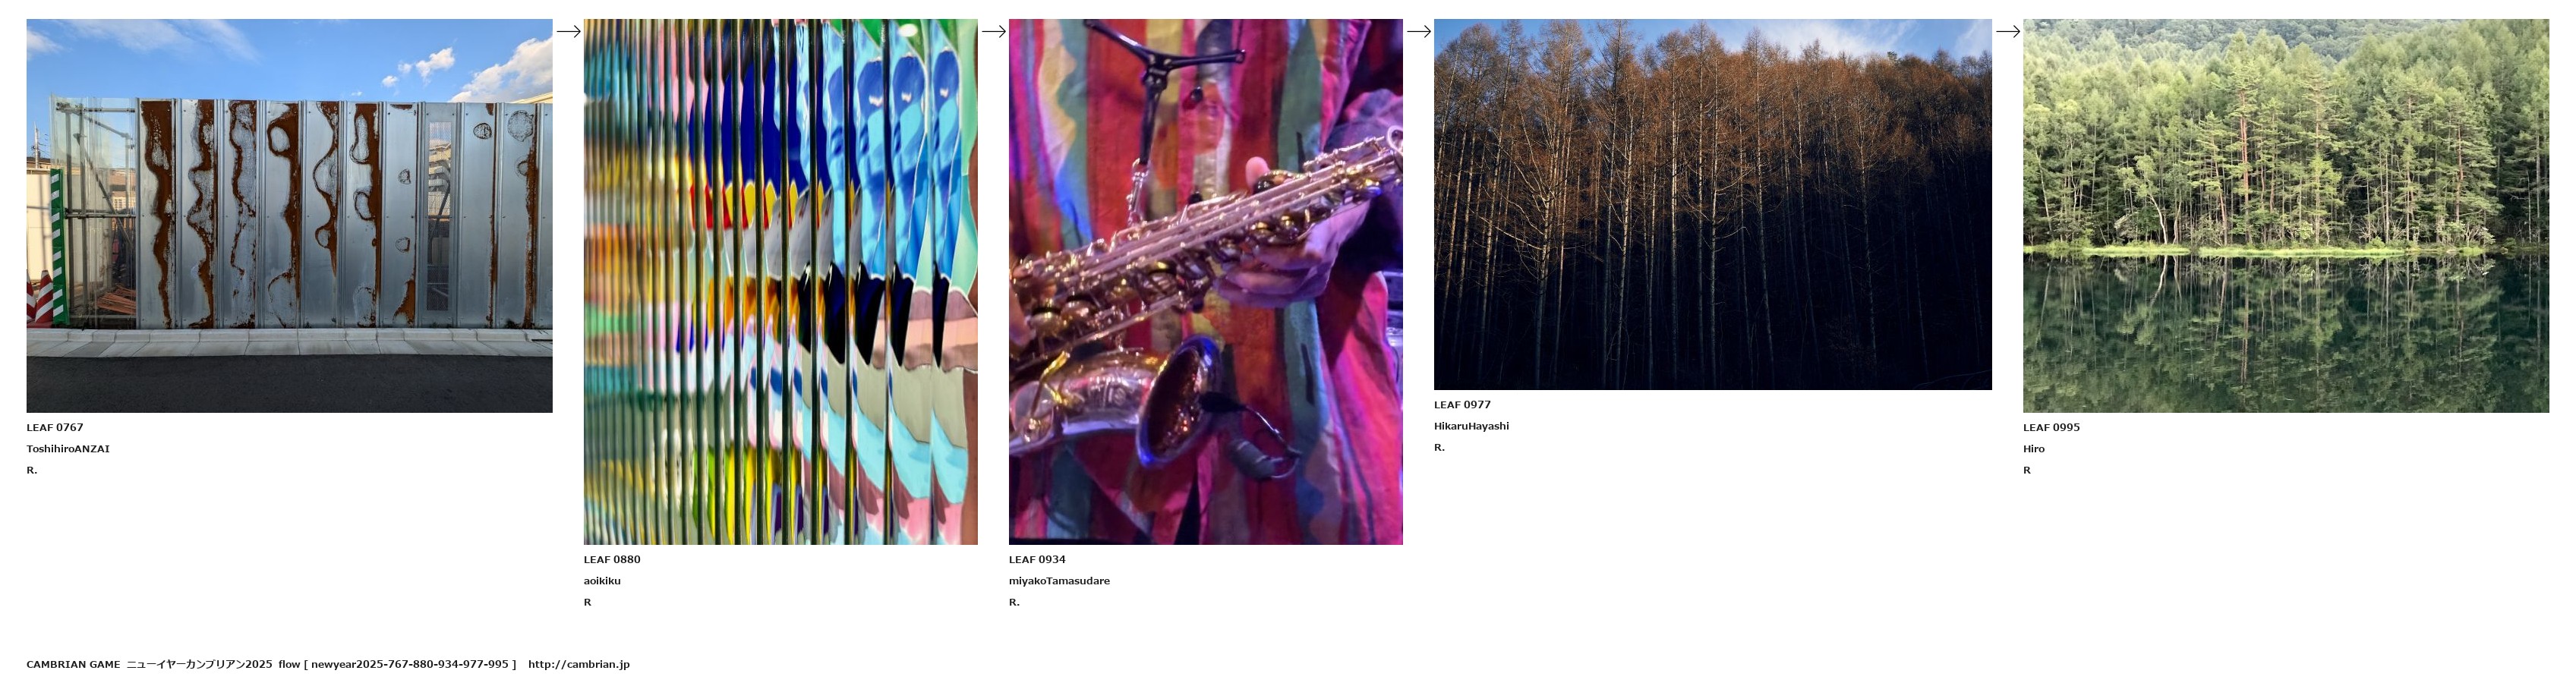Open the green forest lake reflection photo
This screenshot has width=2576, height=683.
2285,216
